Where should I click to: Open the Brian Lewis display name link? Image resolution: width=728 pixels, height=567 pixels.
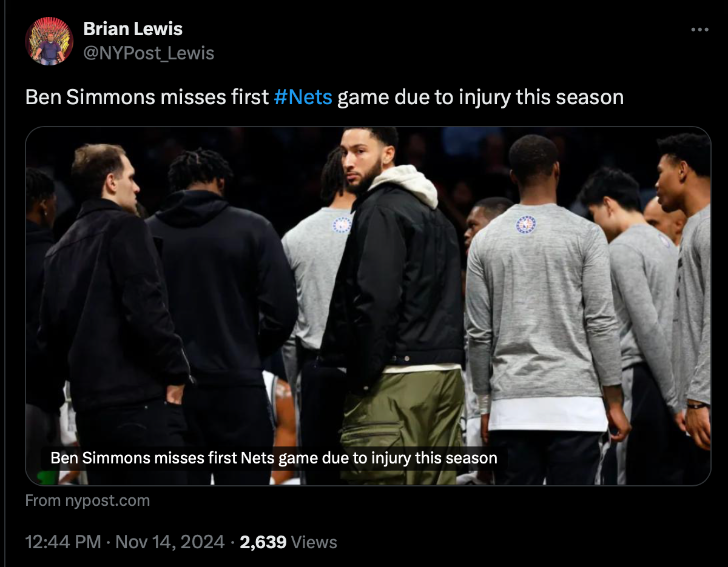point(132,29)
